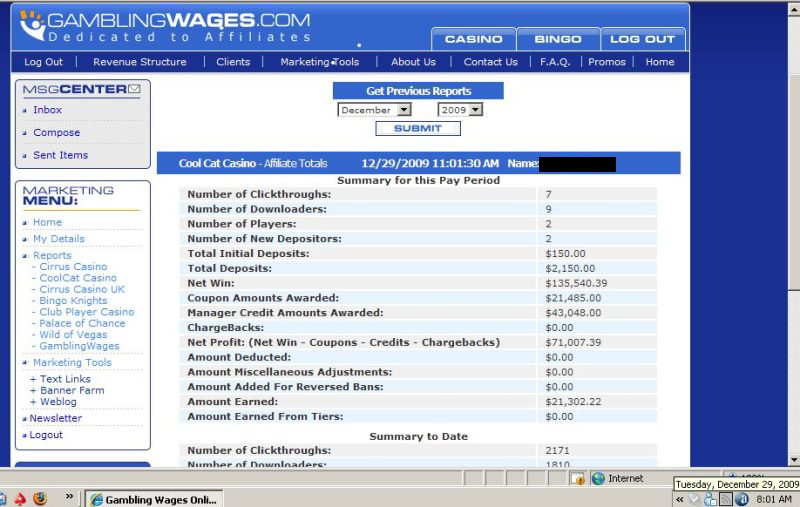Show hidden system tray icons
The height and width of the screenshot is (507, 800).
point(680,499)
